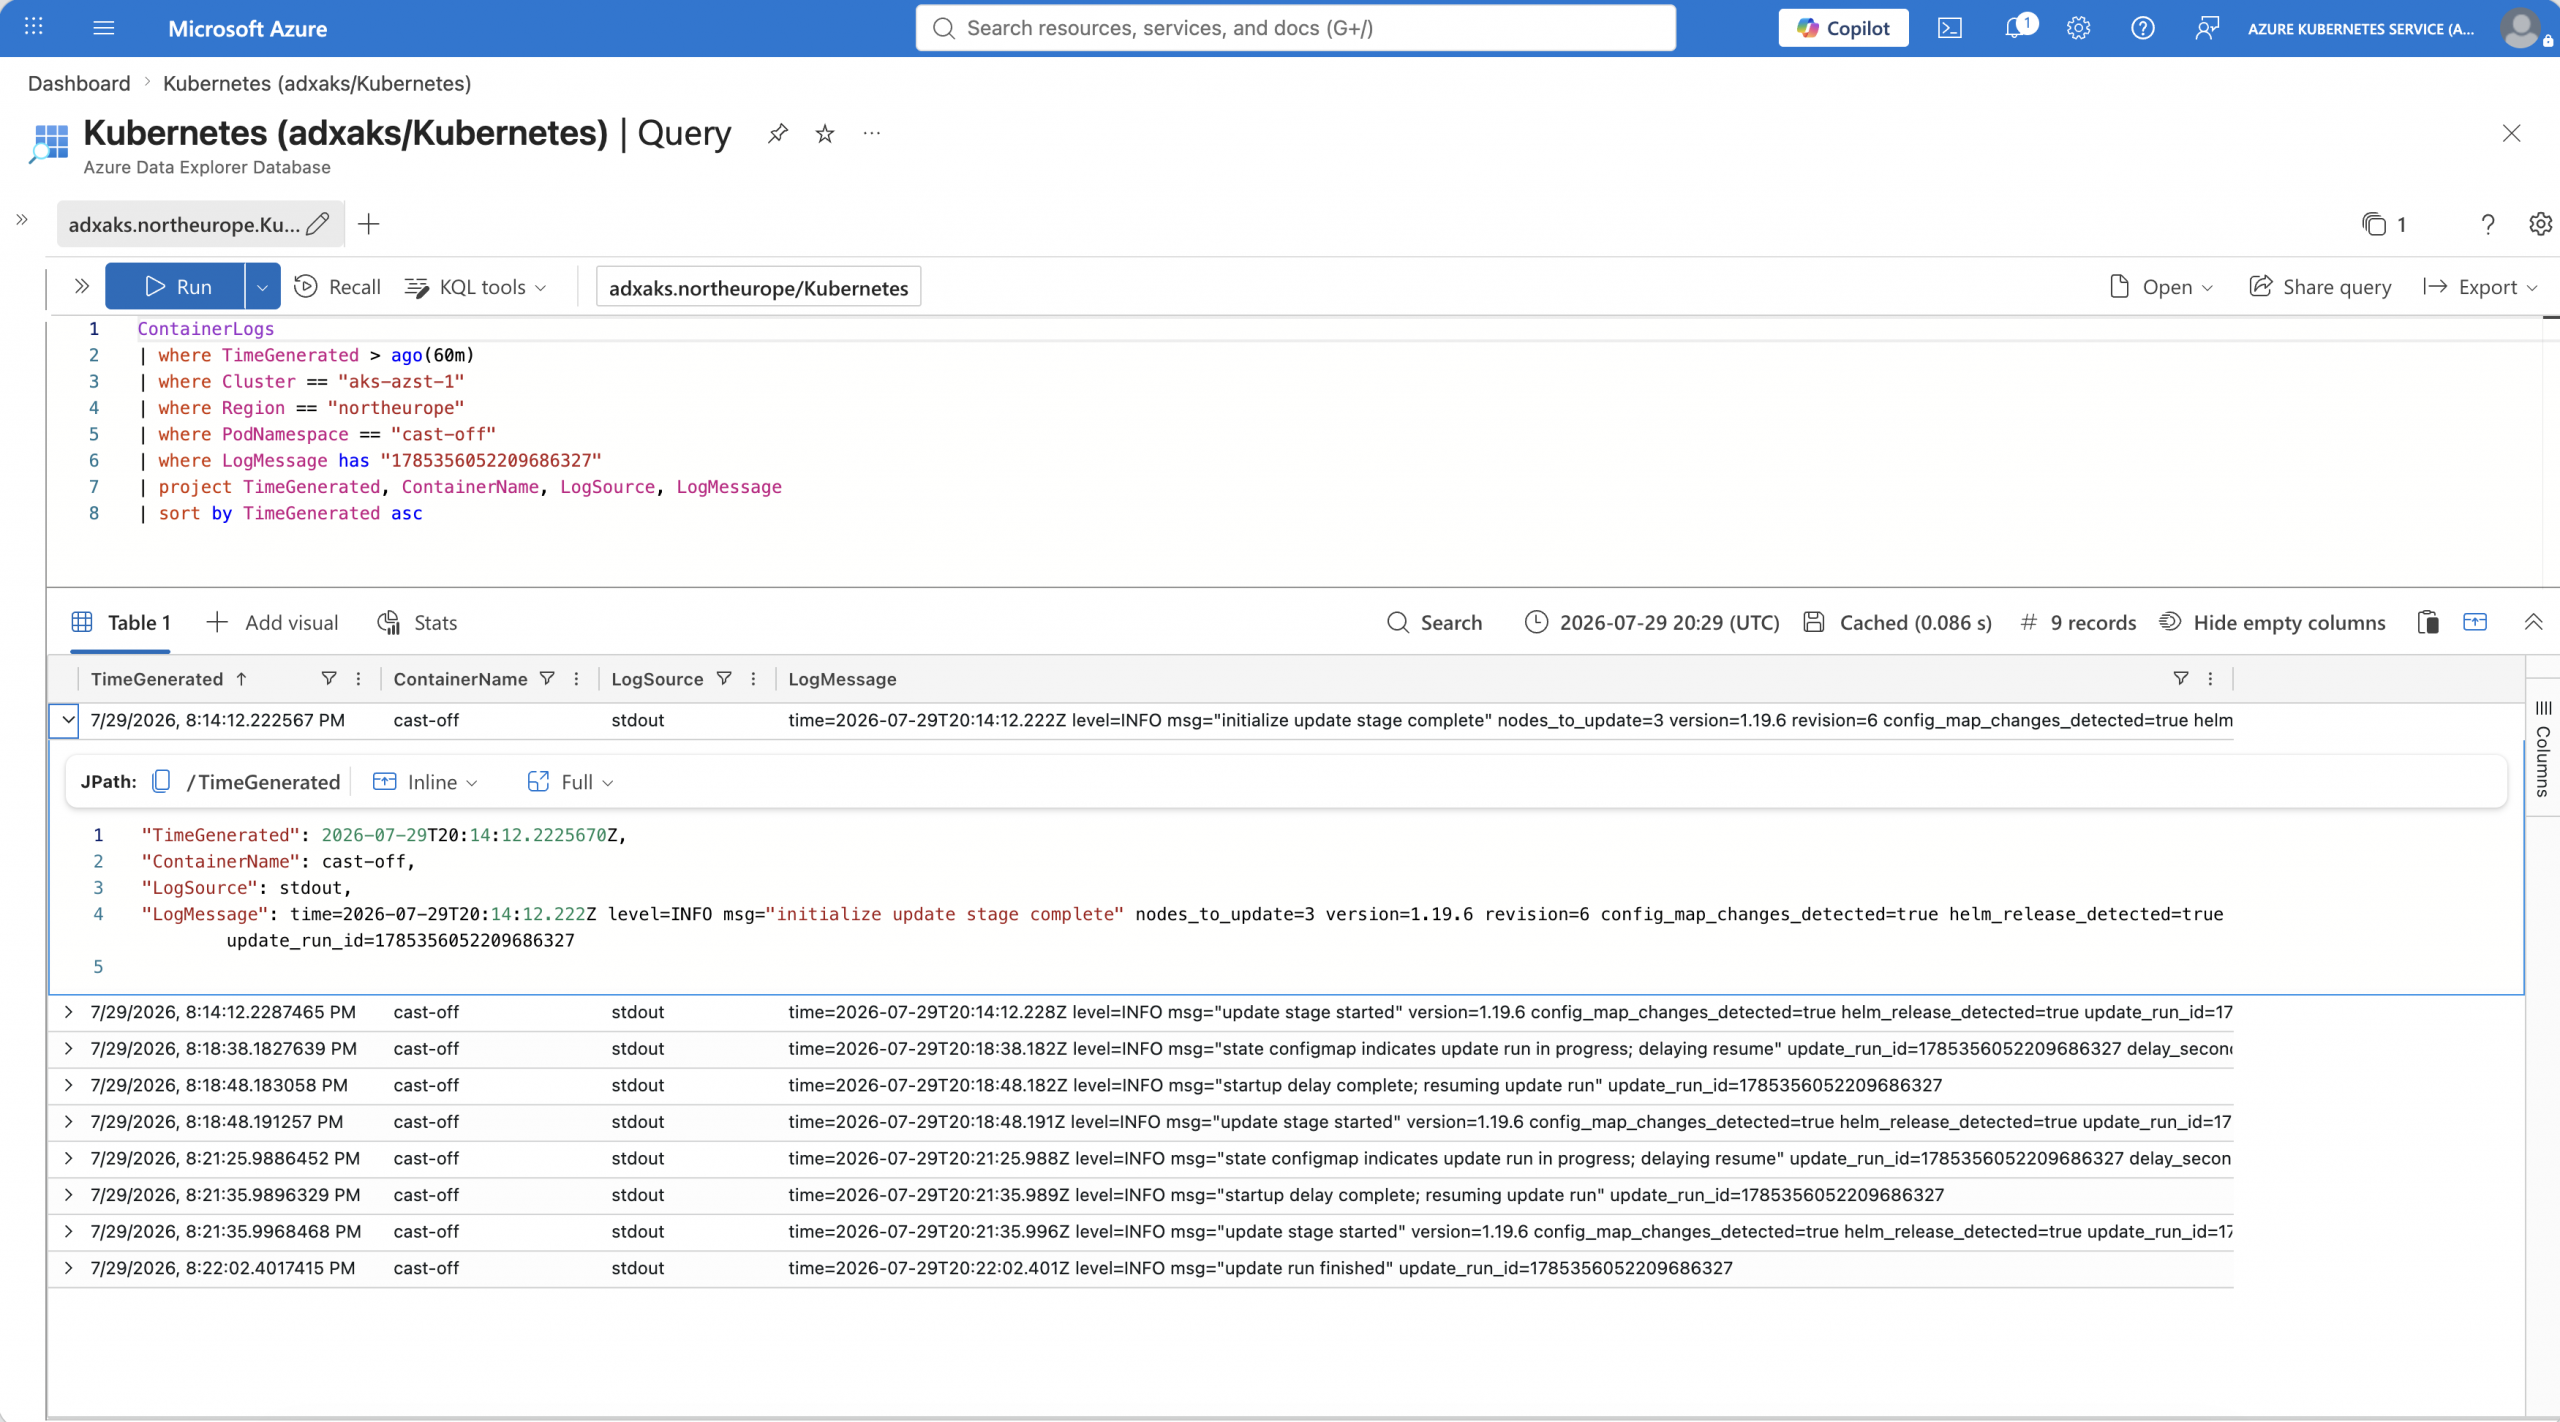Open the Stats tab
2560x1422 pixels.
417,622
